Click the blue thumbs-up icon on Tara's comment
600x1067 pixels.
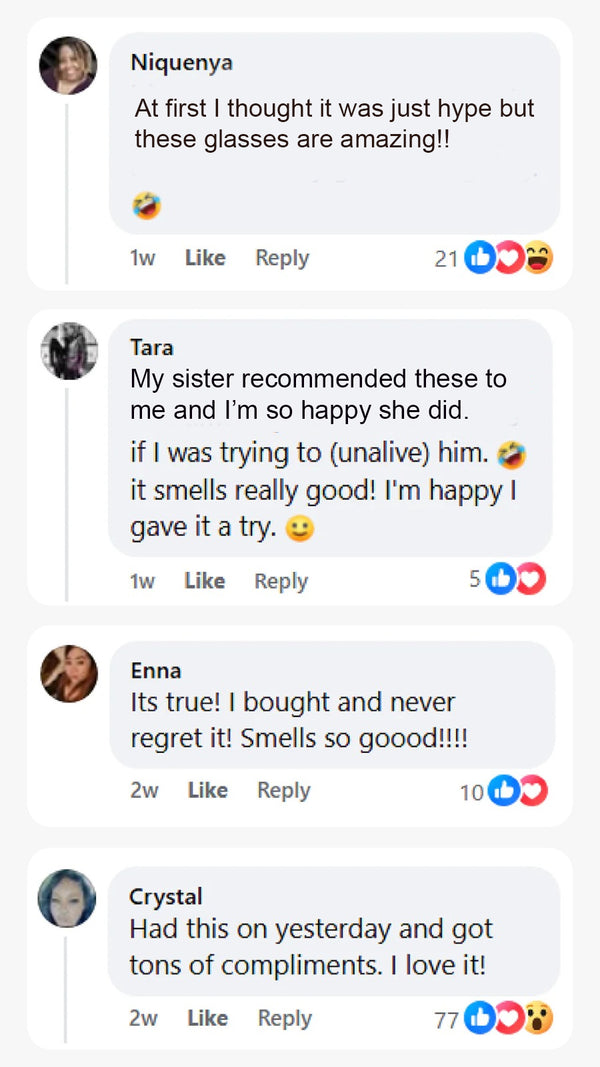click(500, 580)
